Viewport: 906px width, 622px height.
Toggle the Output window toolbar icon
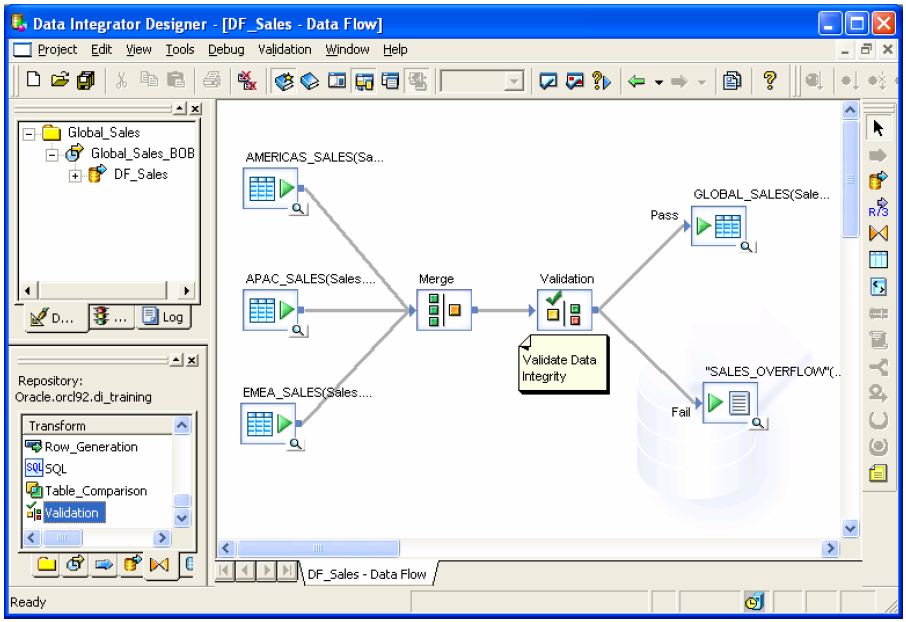[391, 80]
